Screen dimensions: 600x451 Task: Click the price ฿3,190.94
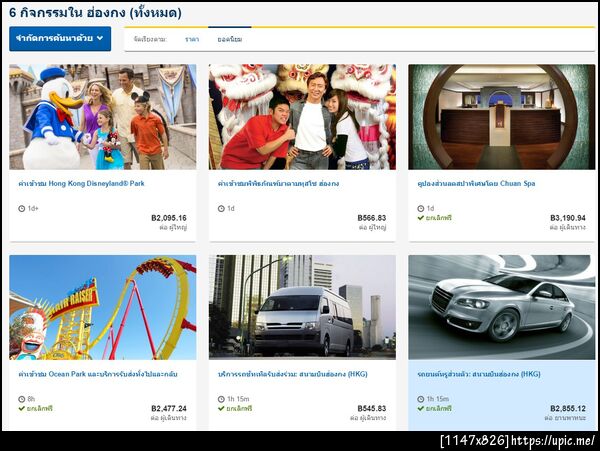pos(568,218)
